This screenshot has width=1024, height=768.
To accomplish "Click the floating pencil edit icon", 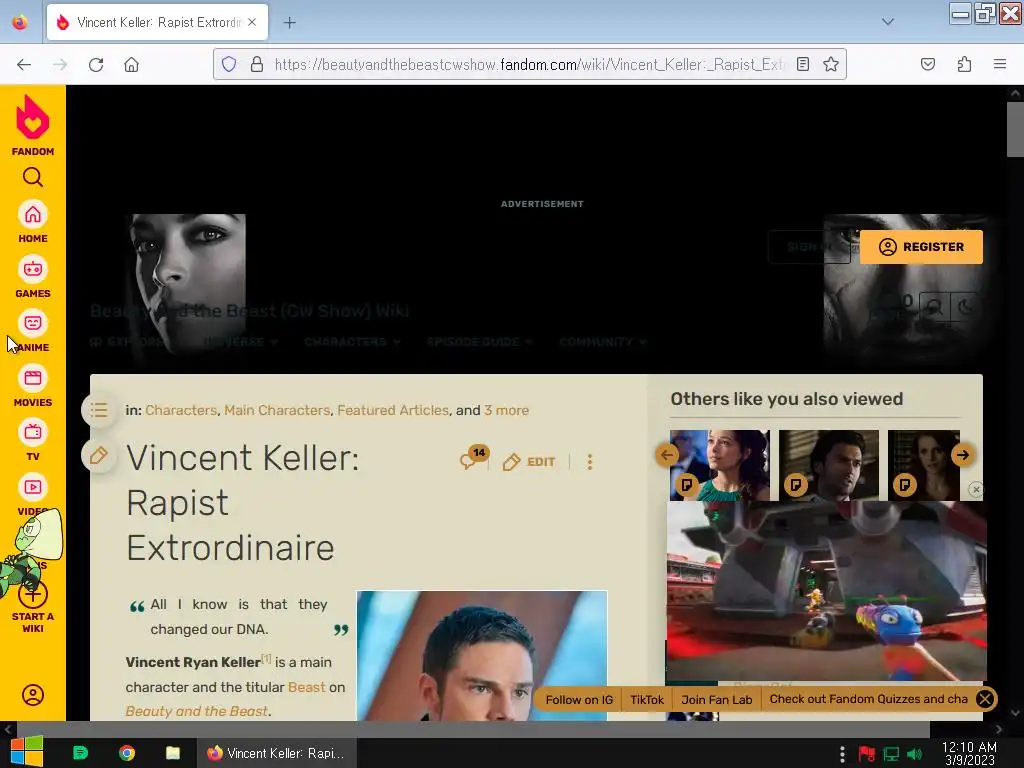I will [99, 455].
